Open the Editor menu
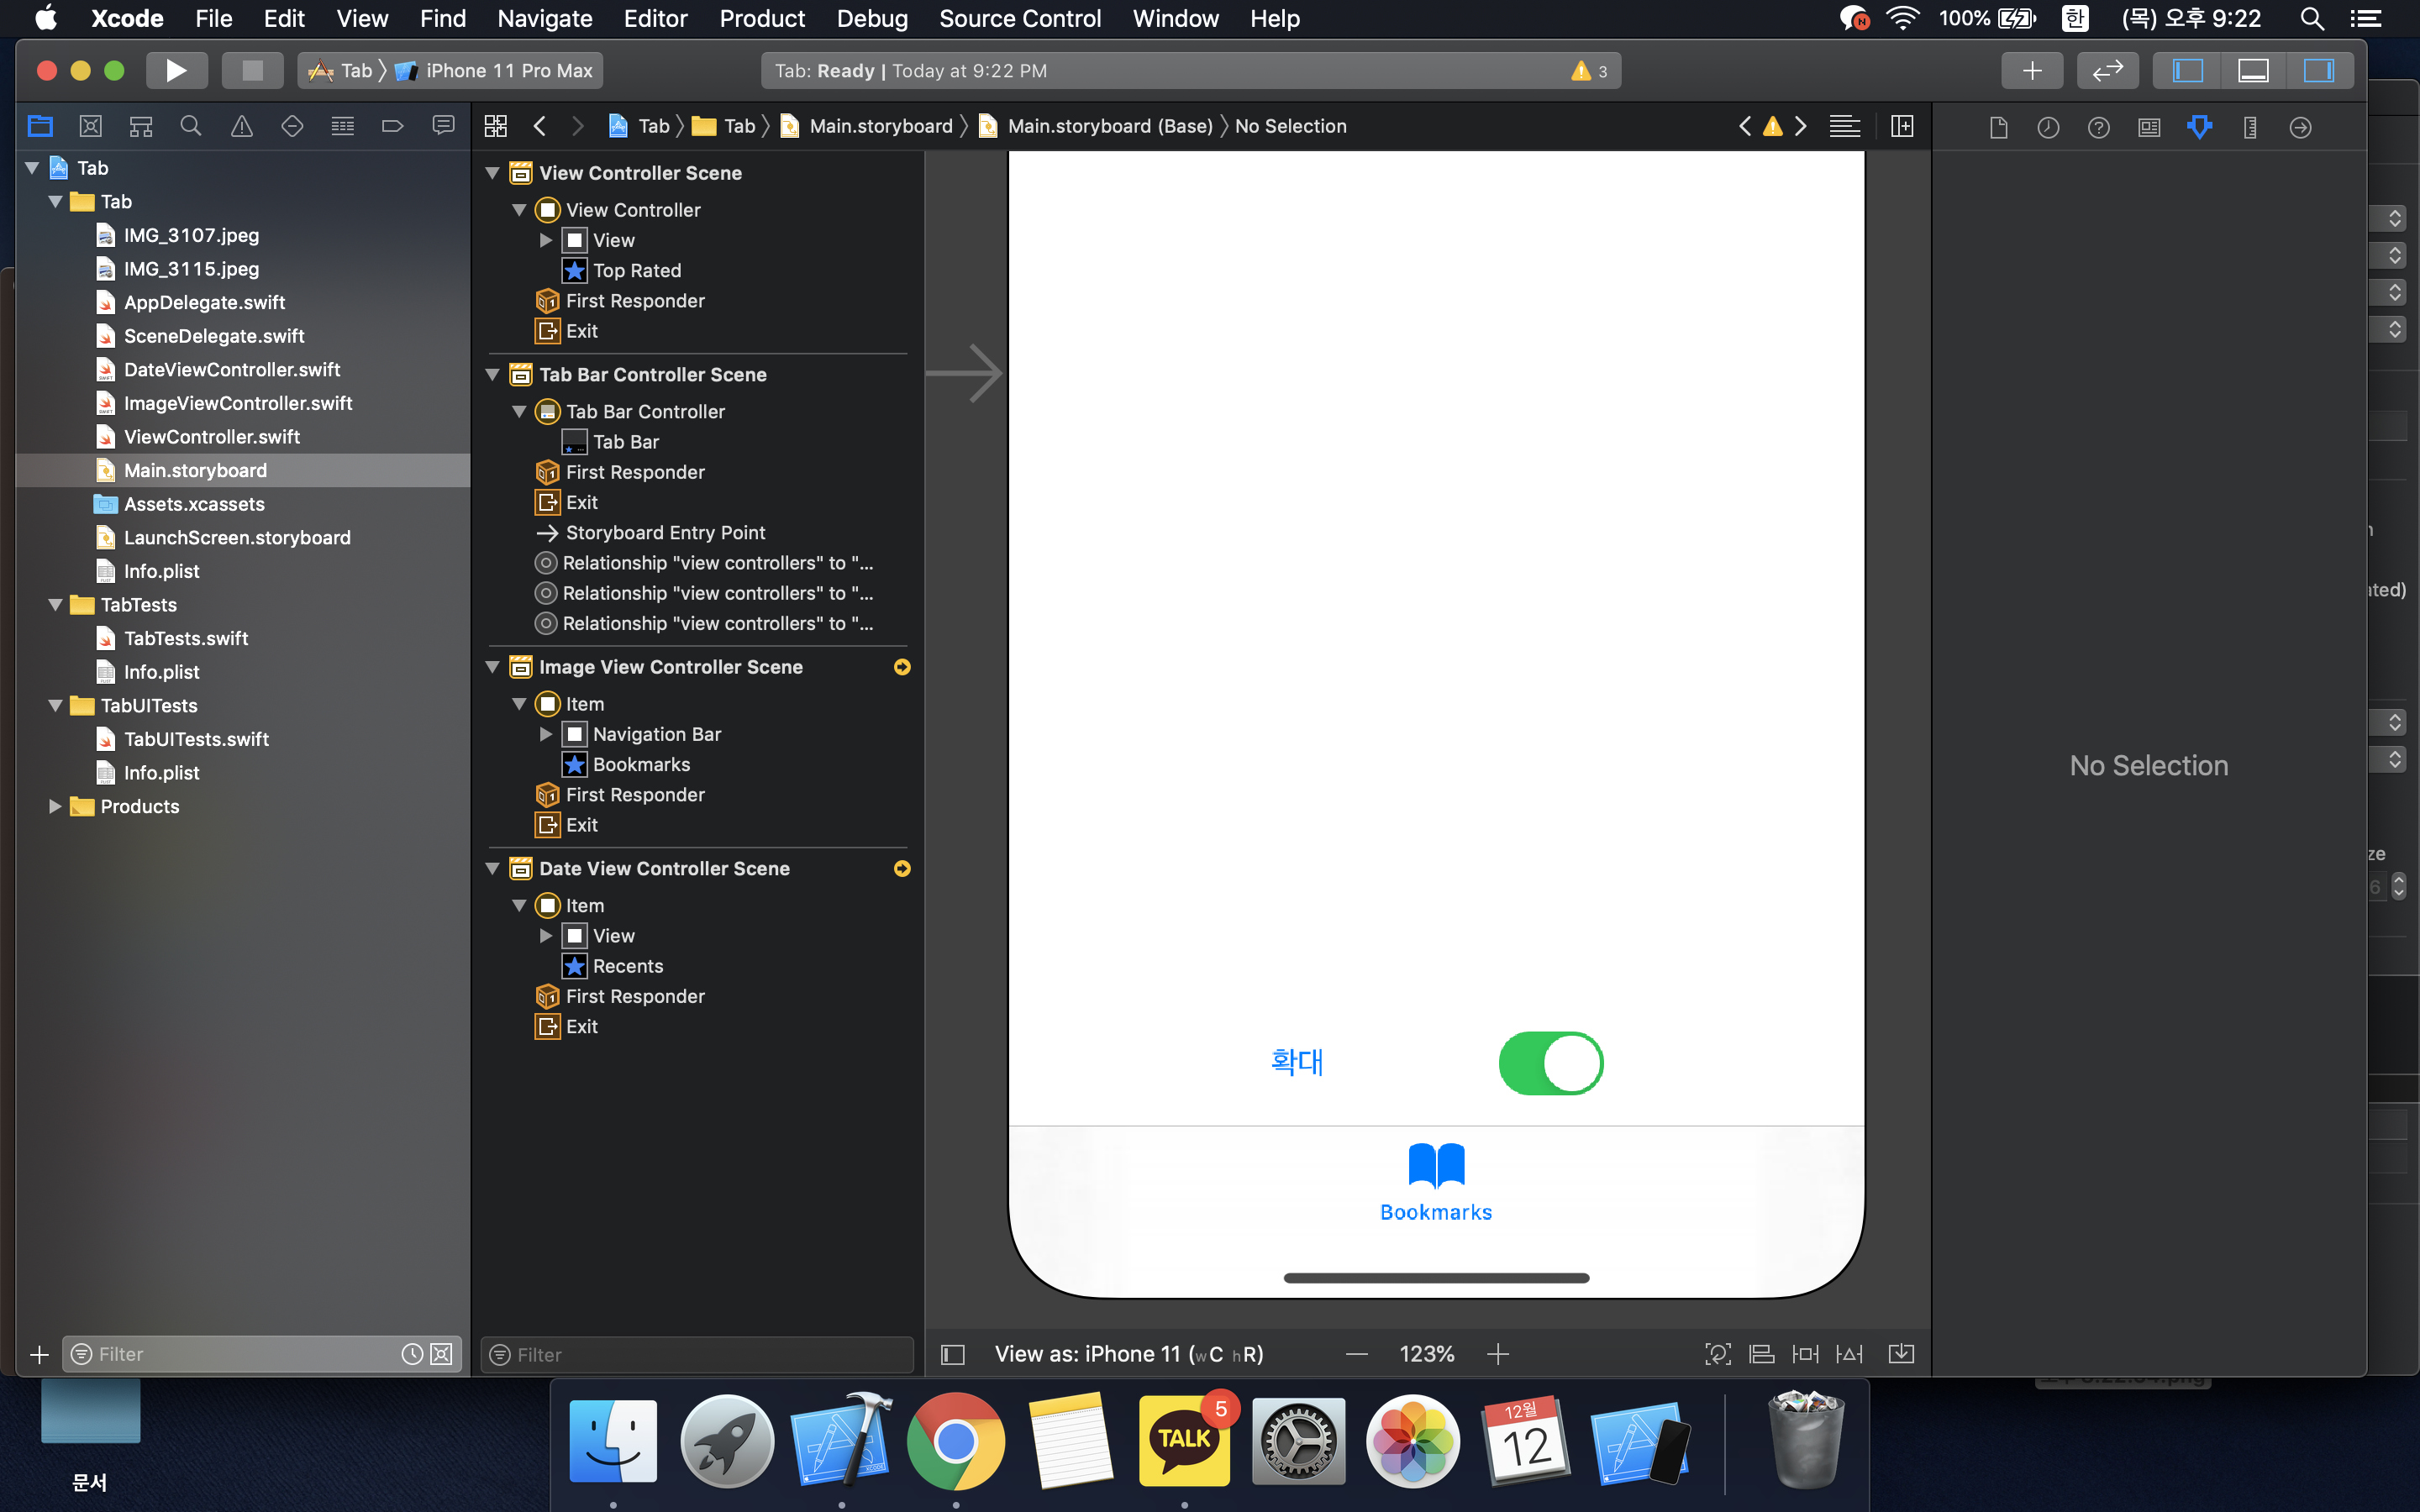 (655, 18)
